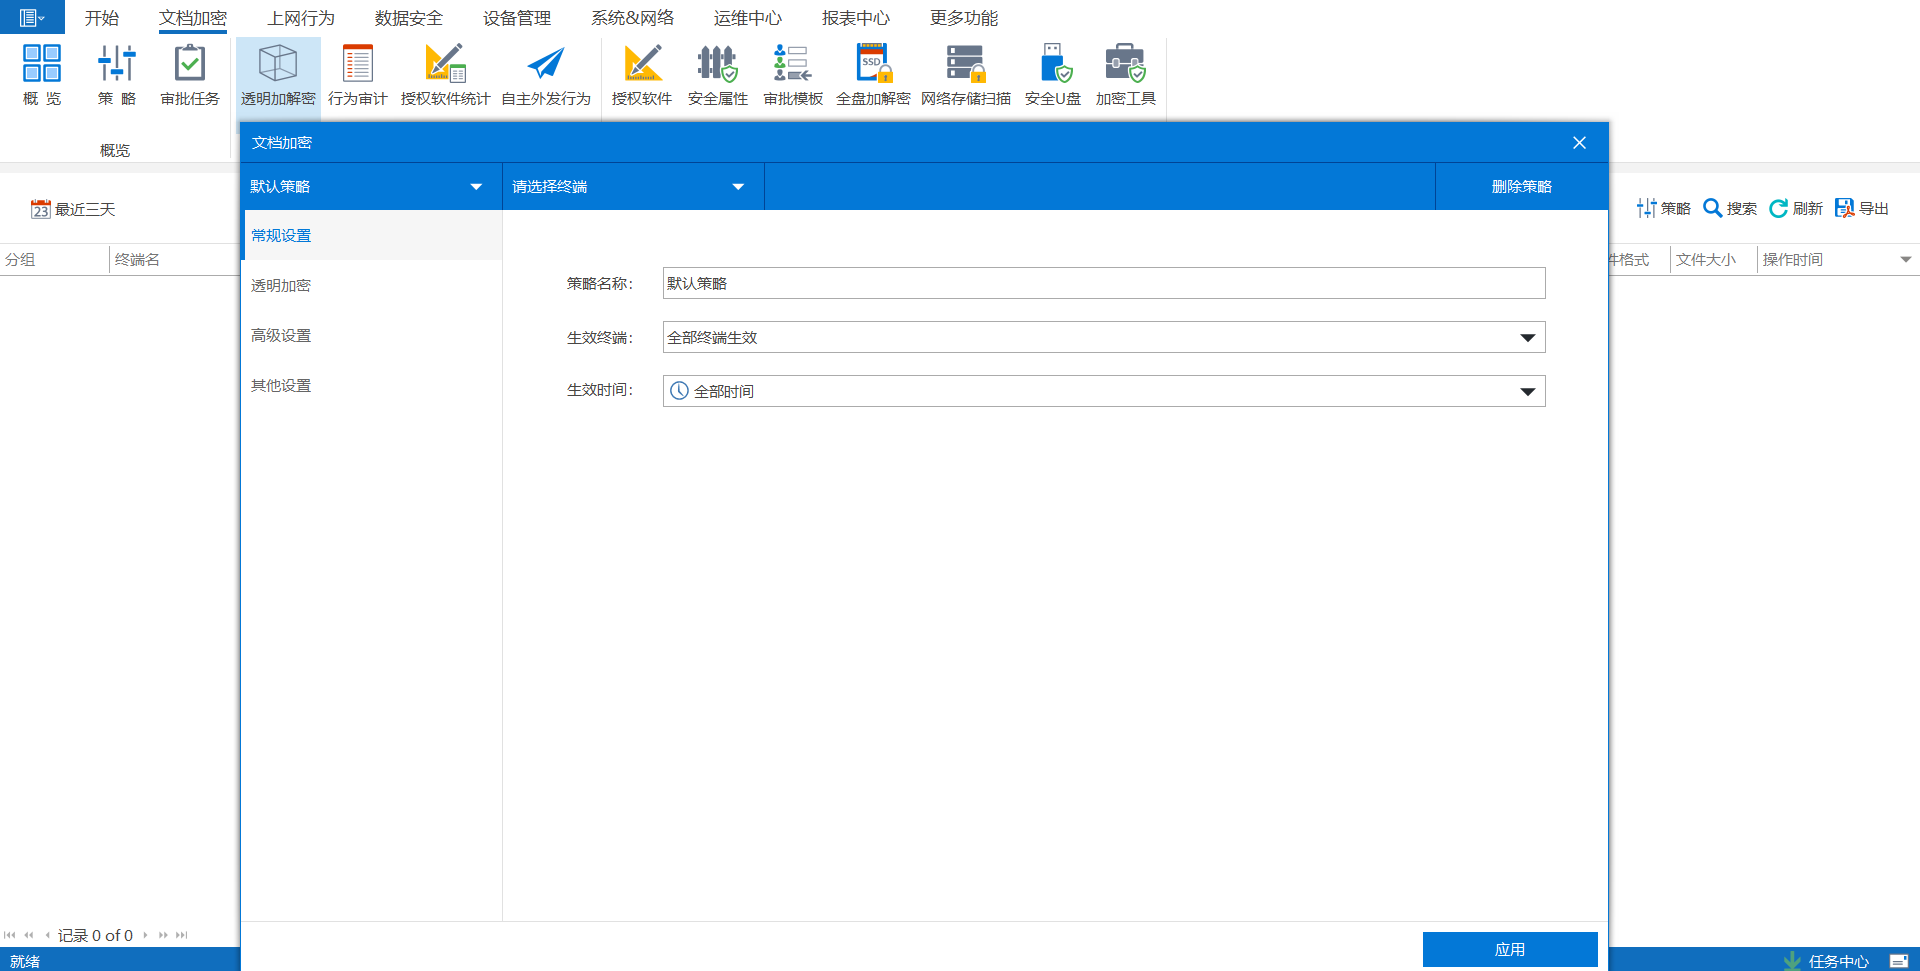
Task: Select 透明加密 in the left settings list
Action: click(281, 286)
